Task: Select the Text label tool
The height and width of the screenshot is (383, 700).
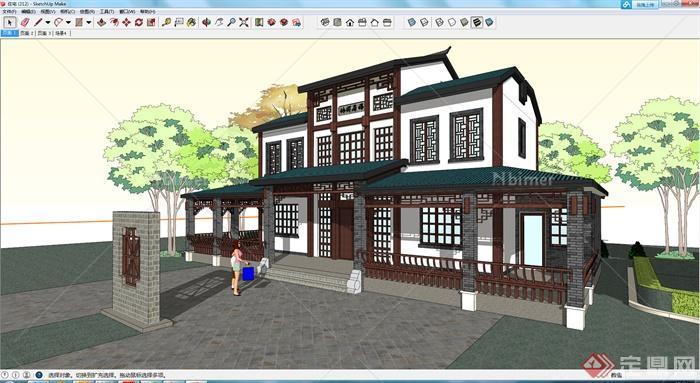Action: click(179, 22)
